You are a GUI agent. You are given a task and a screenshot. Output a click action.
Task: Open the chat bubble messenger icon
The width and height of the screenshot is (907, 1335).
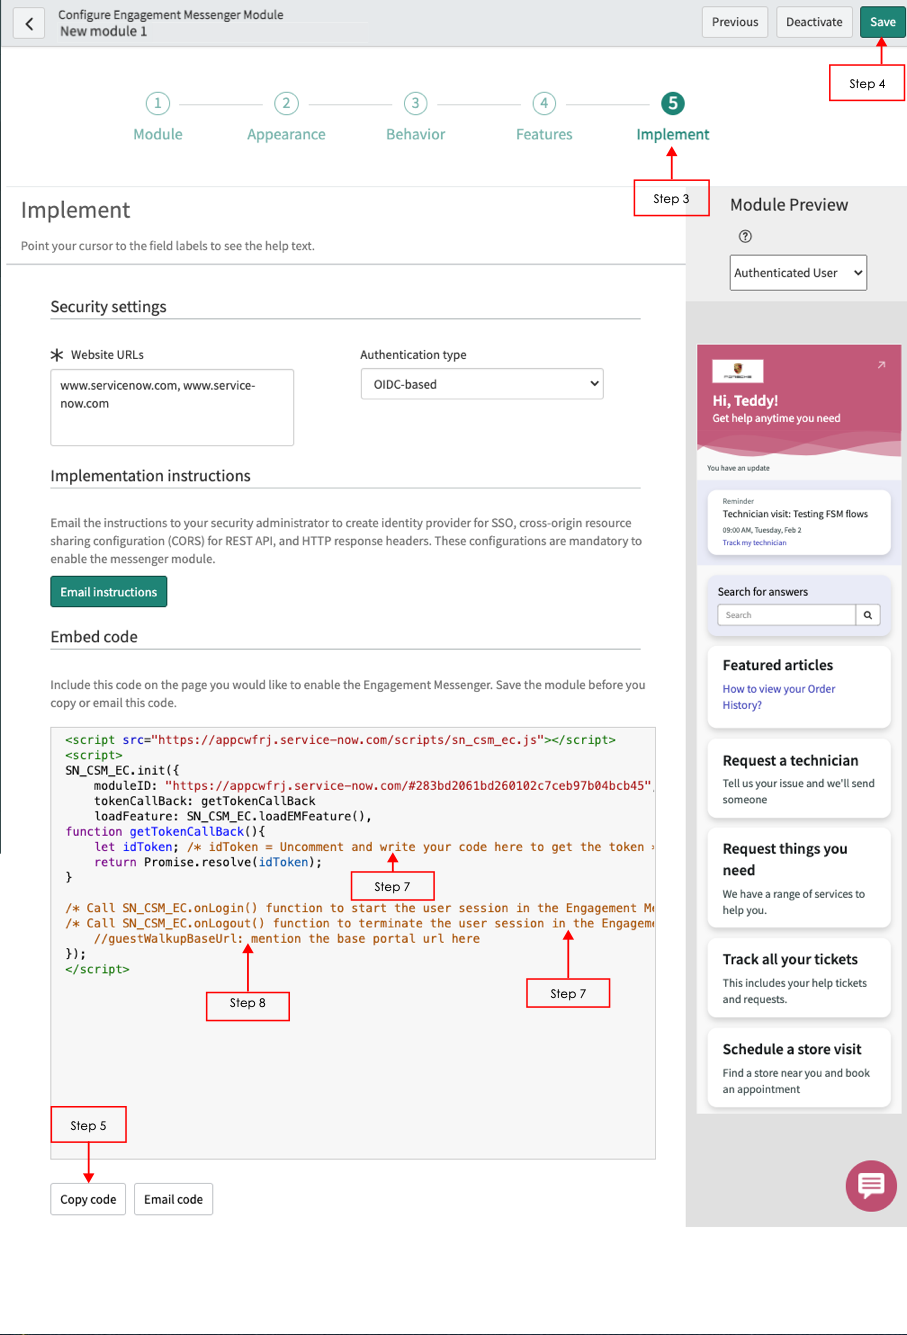871,1185
